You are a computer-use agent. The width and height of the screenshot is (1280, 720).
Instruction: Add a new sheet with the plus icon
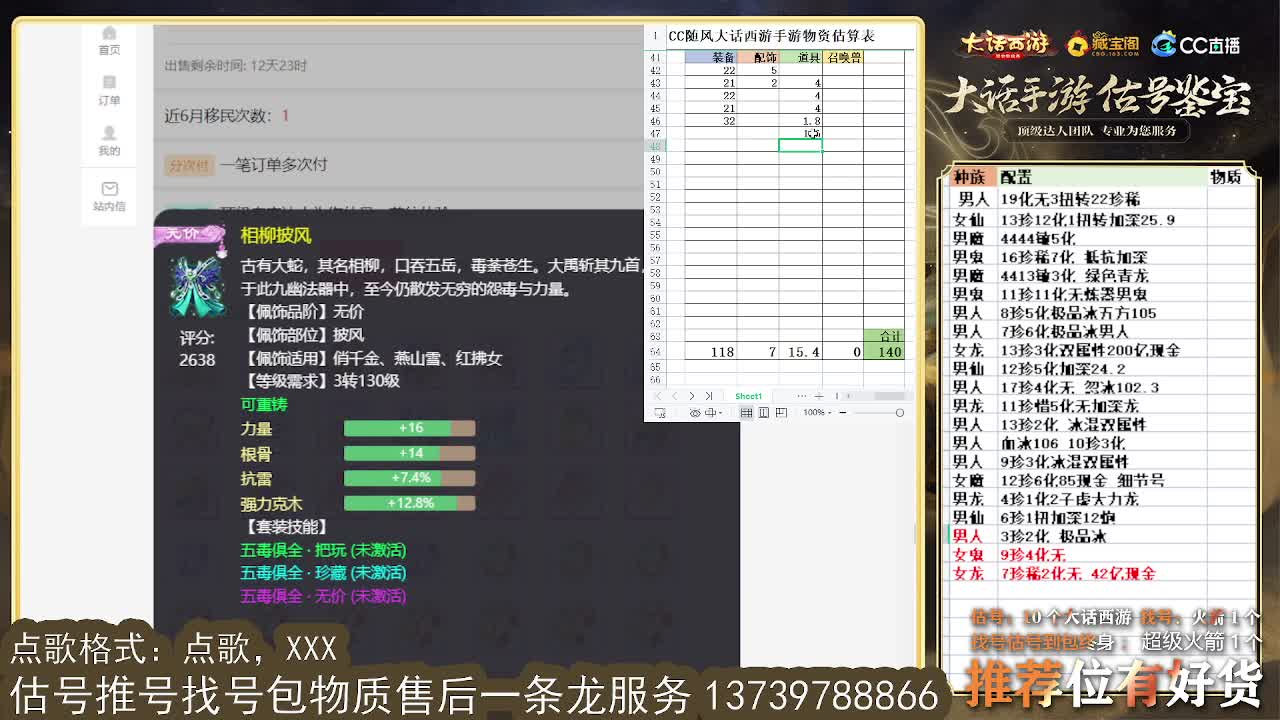819,395
